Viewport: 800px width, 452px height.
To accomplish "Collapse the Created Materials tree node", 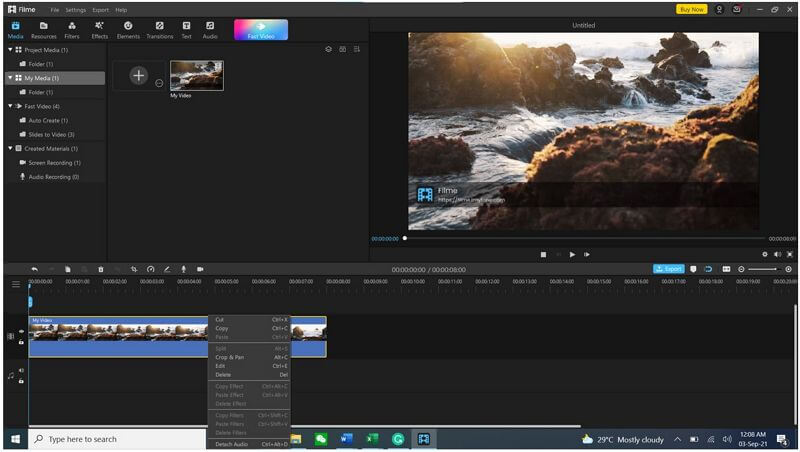I will pyautogui.click(x=10, y=148).
